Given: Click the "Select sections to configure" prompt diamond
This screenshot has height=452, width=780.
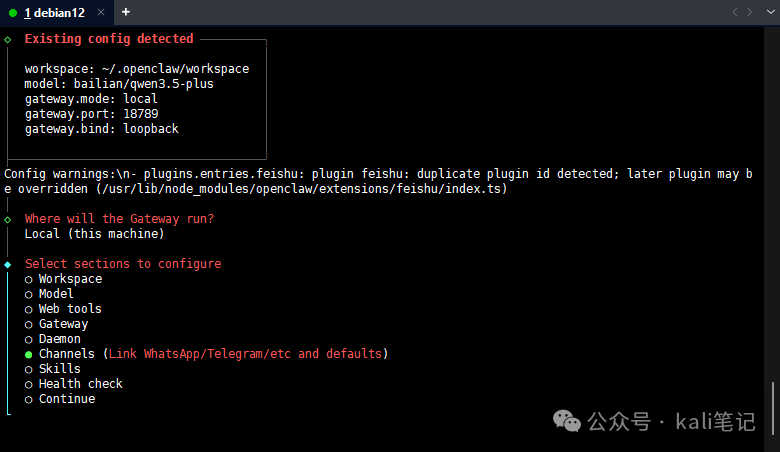Looking at the screenshot, I should click(x=8, y=264).
